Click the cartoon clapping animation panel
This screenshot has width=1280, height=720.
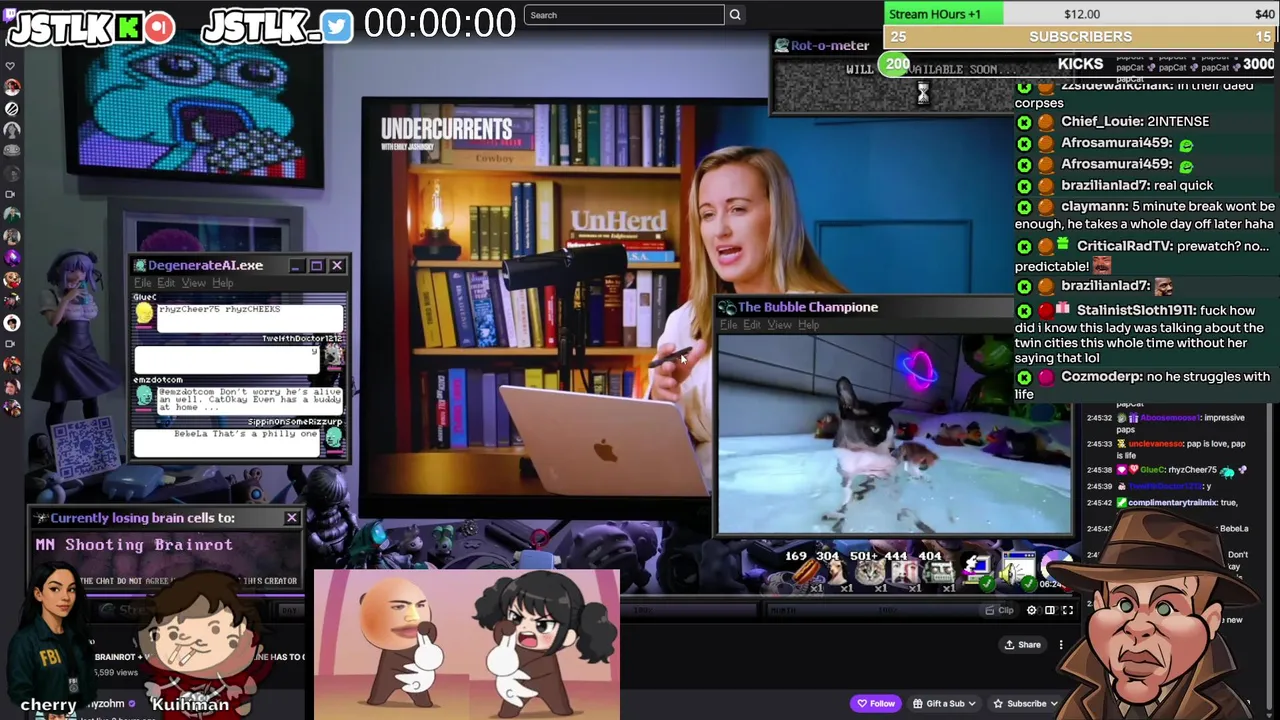[467, 645]
